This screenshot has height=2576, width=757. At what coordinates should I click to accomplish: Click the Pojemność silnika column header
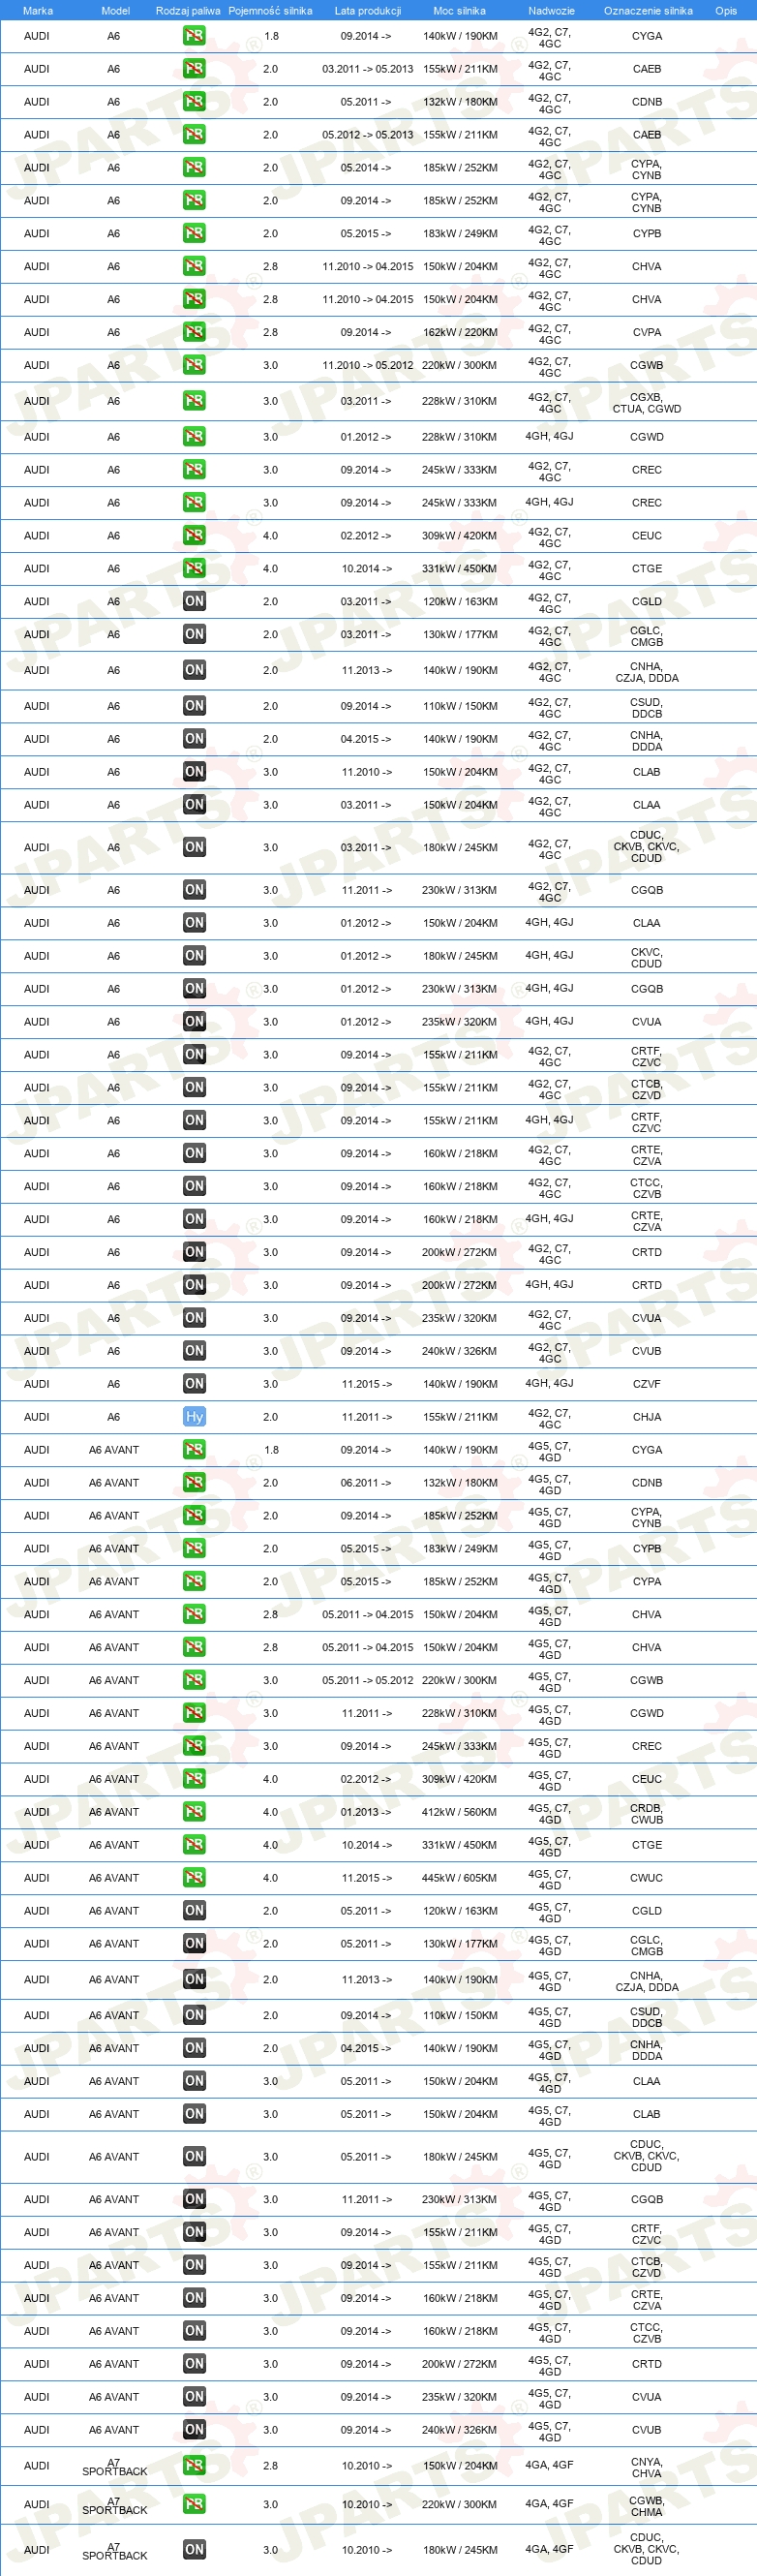click(x=270, y=11)
